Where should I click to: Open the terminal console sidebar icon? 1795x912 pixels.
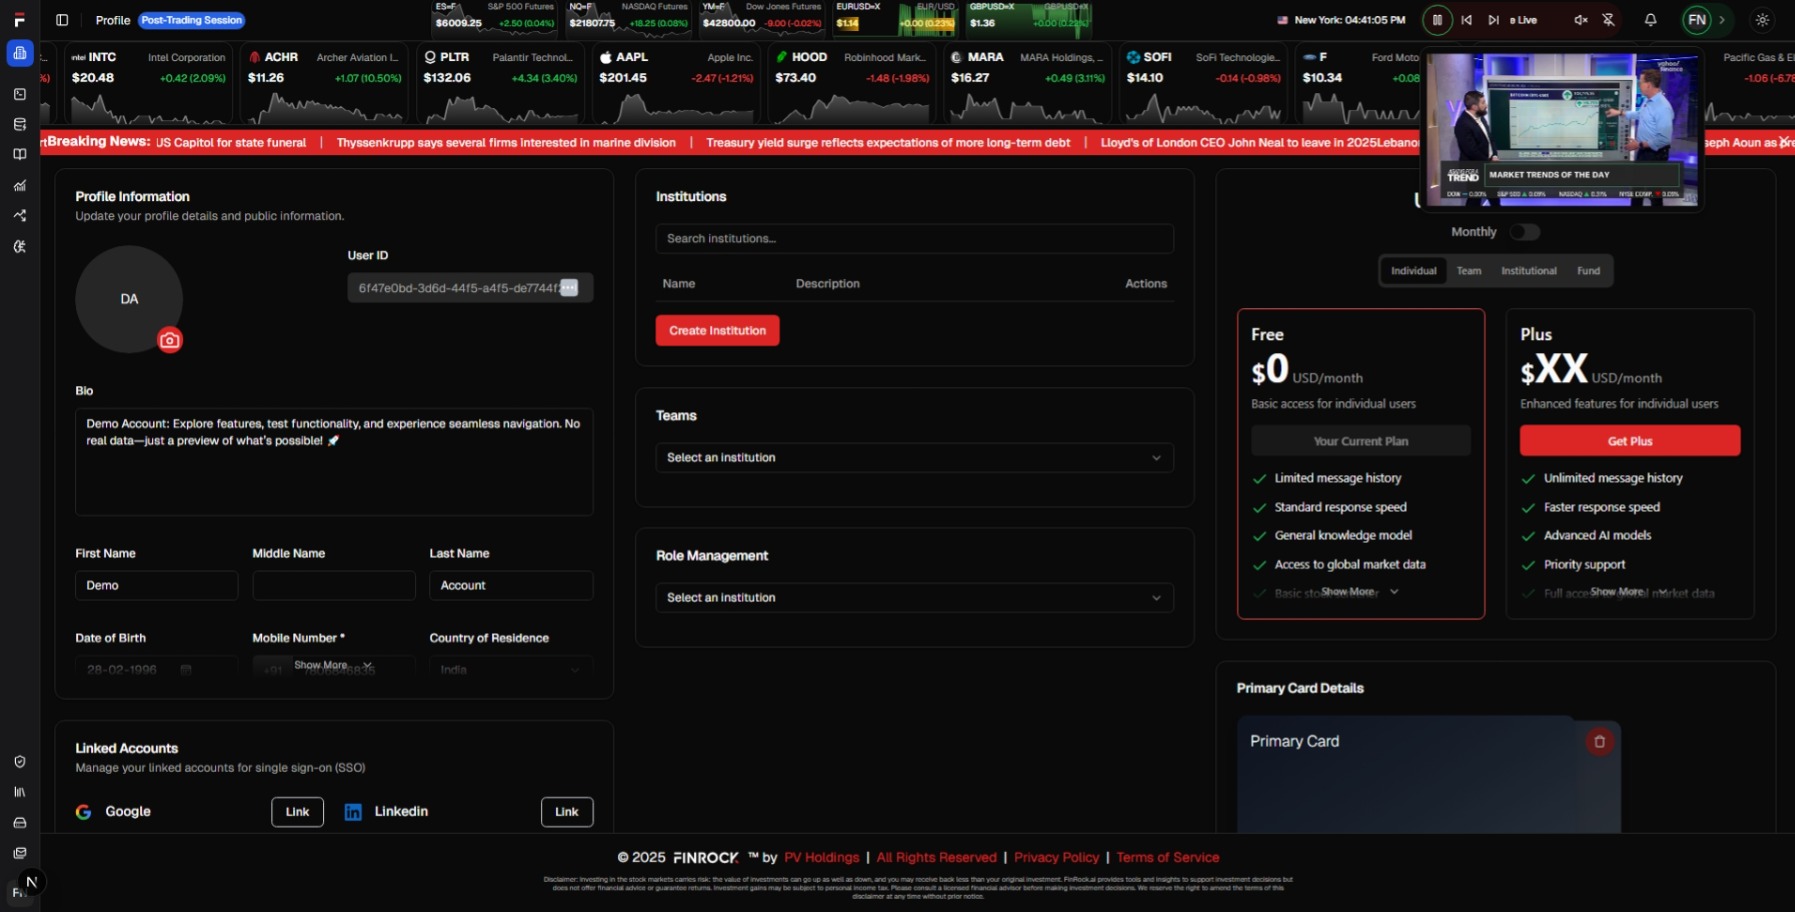coord(19,94)
